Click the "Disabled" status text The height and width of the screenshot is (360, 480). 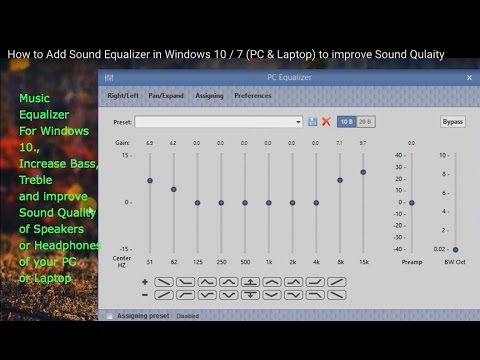(x=188, y=316)
